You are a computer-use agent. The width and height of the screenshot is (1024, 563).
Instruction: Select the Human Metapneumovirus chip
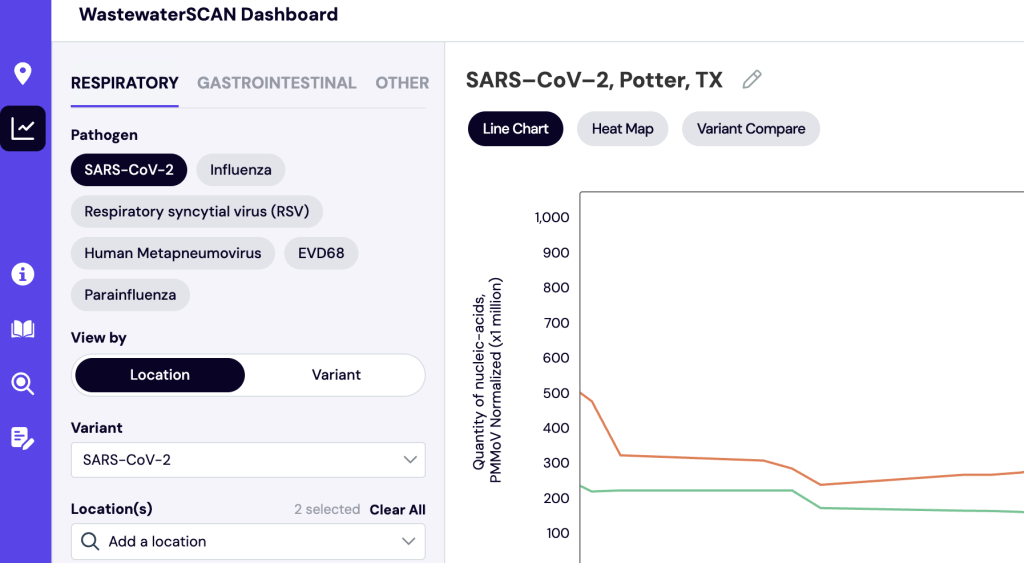point(172,253)
